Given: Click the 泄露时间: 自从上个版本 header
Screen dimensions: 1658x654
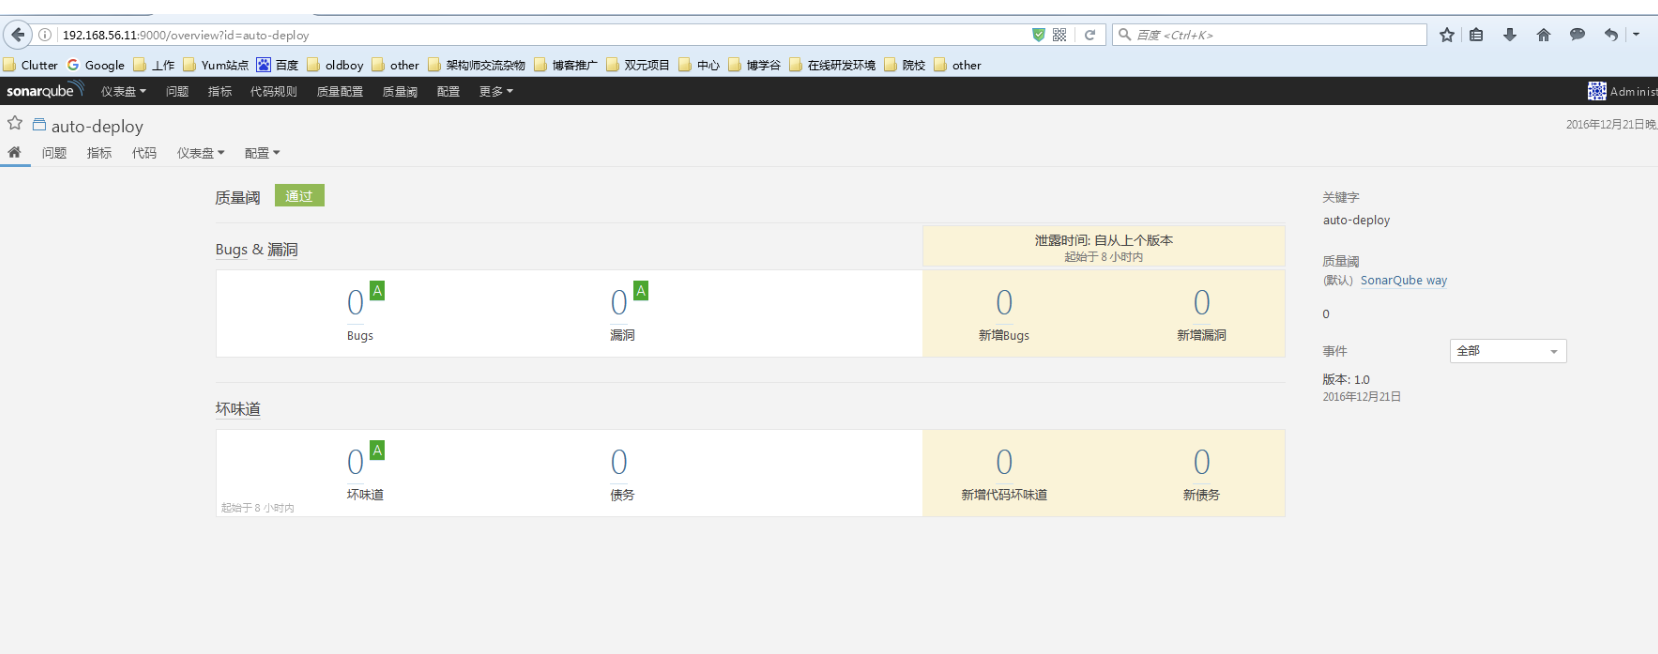Looking at the screenshot, I should [x=1104, y=240].
